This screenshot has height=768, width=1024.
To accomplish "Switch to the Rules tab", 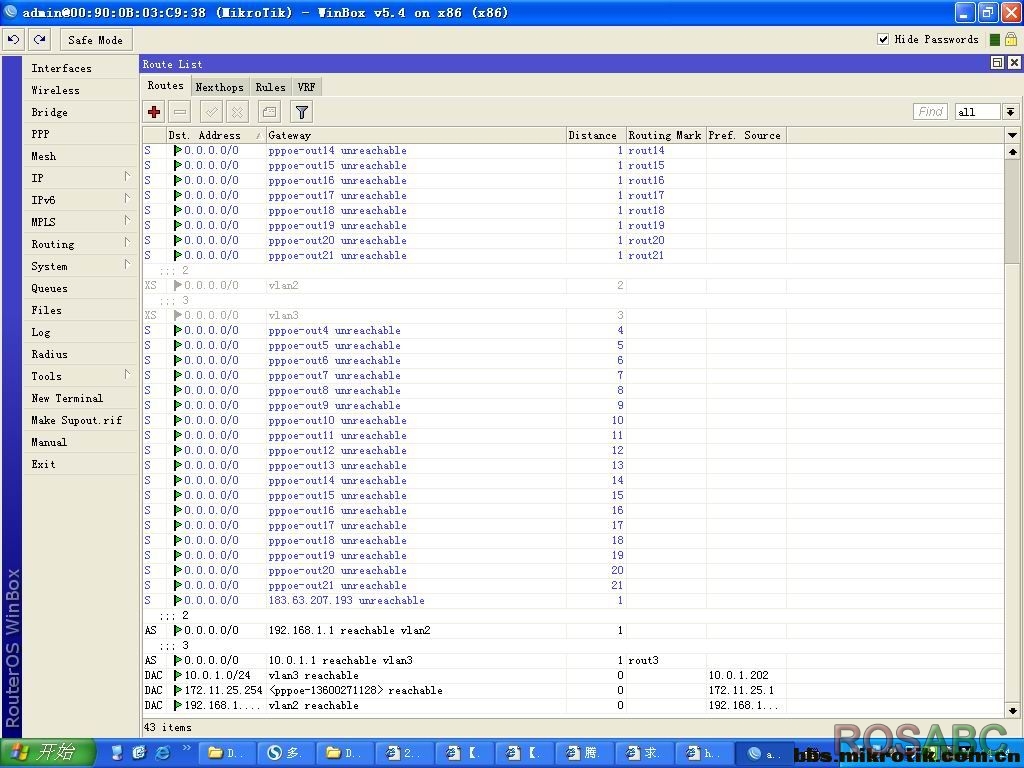I will coord(270,87).
